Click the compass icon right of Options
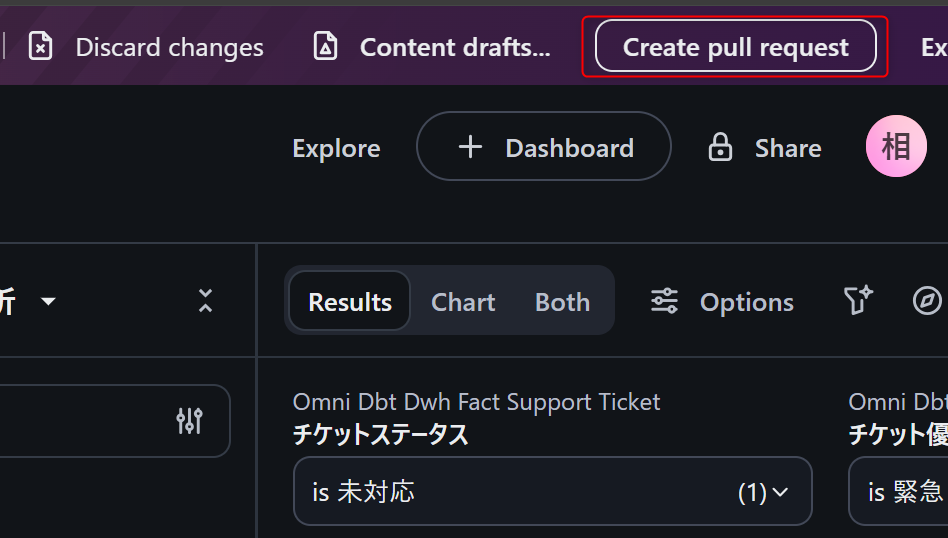The width and height of the screenshot is (948, 538). pyautogui.click(x=927, y=301)
